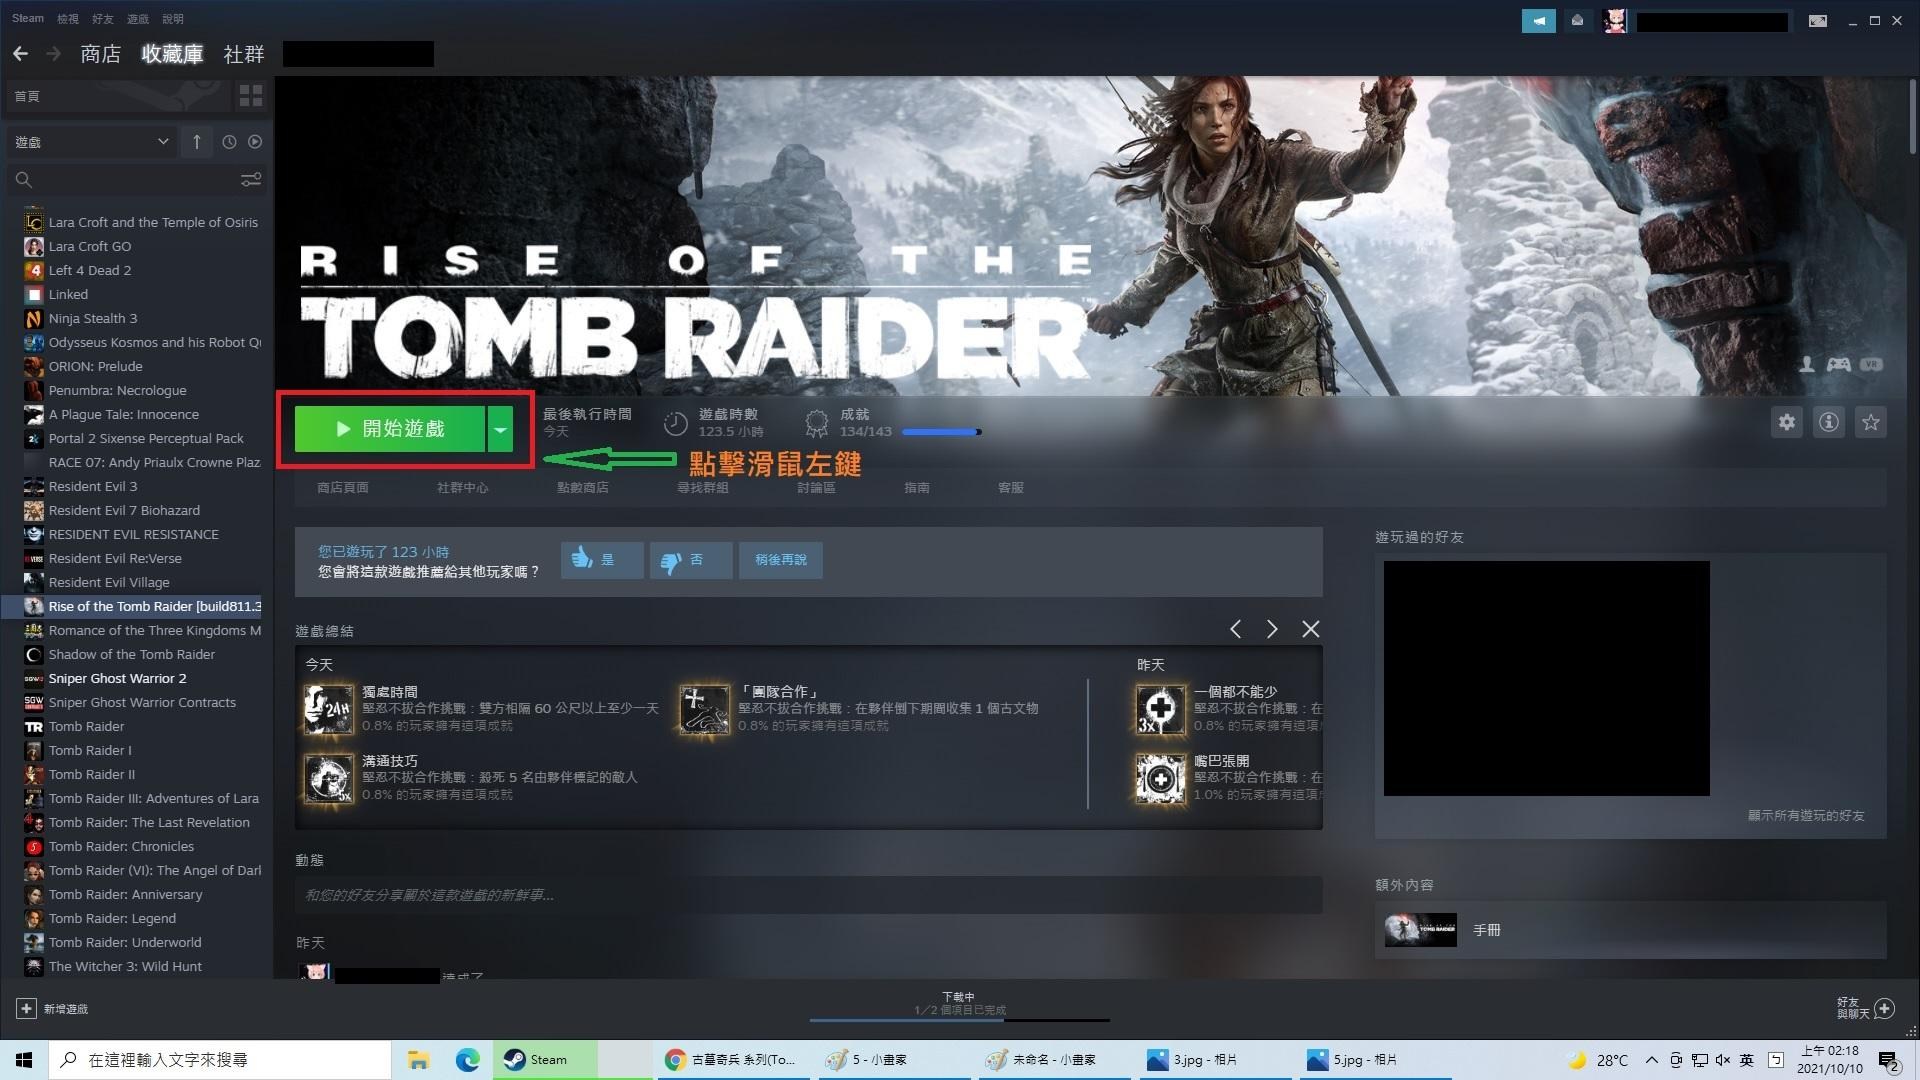
Task: Open friends and chat plus icon
Action: (x=1884, y=1008)
